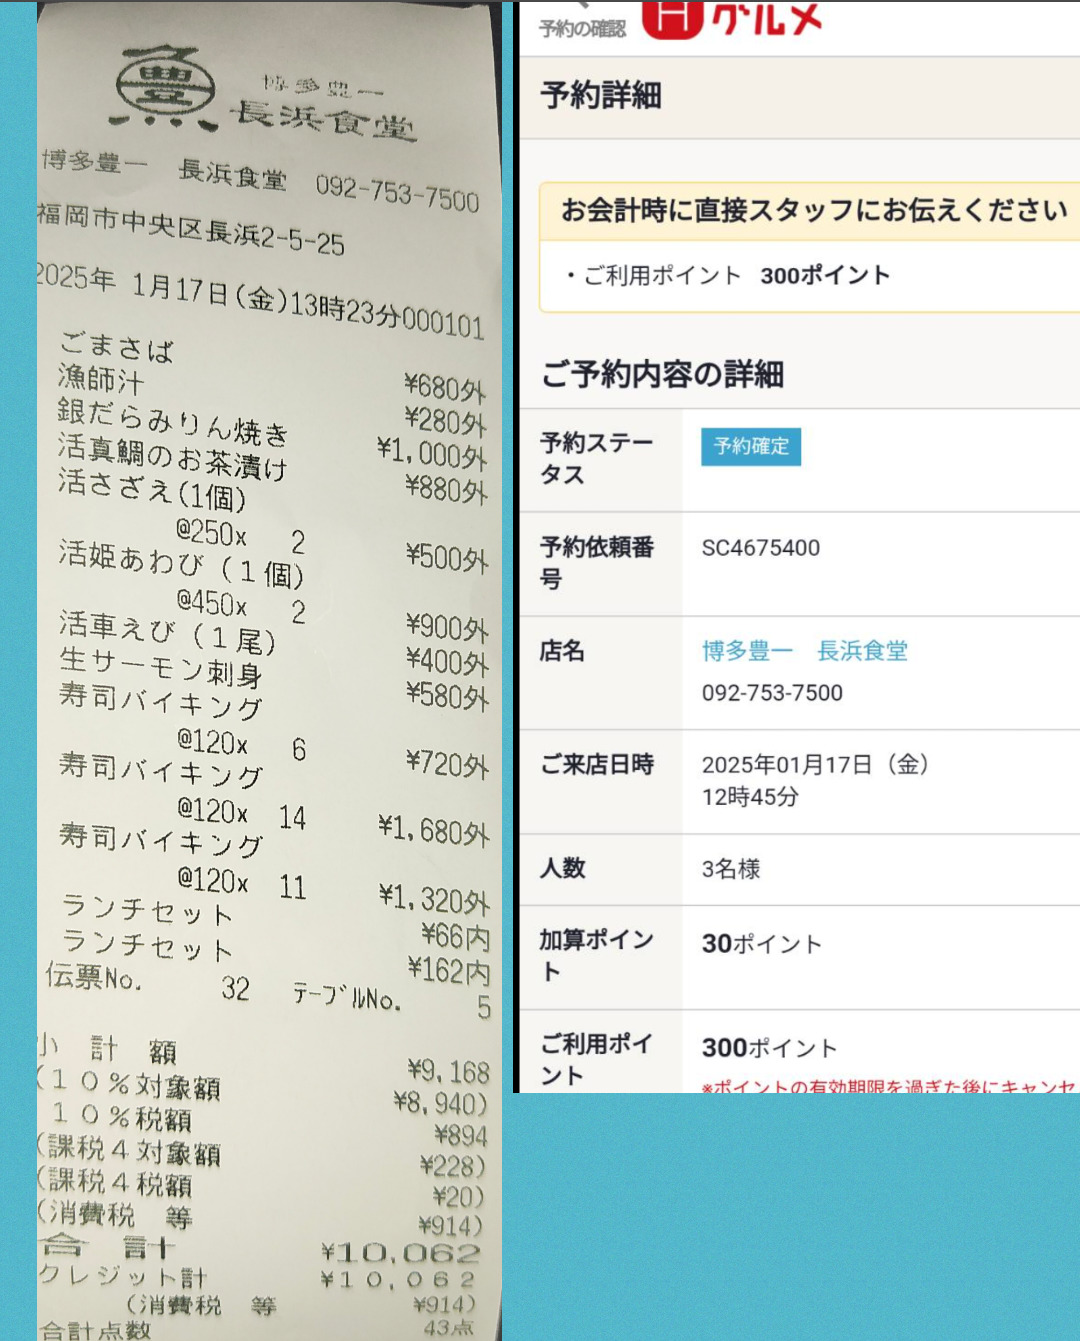Image resolution: width=1080 pixels, height=1341 pixels.
Task: Select the 3名様 party size value
Action: (x=731, y=869)
